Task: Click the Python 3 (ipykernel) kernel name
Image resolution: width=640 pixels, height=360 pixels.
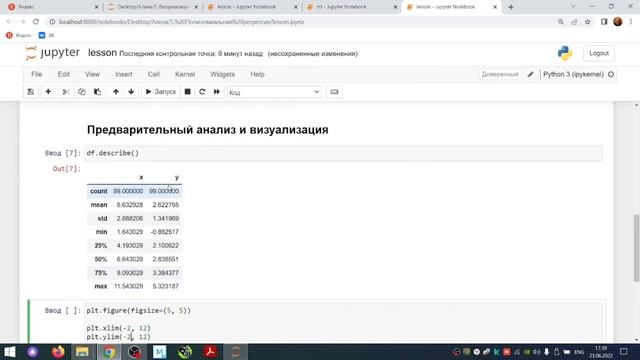Action: [573, 74]
